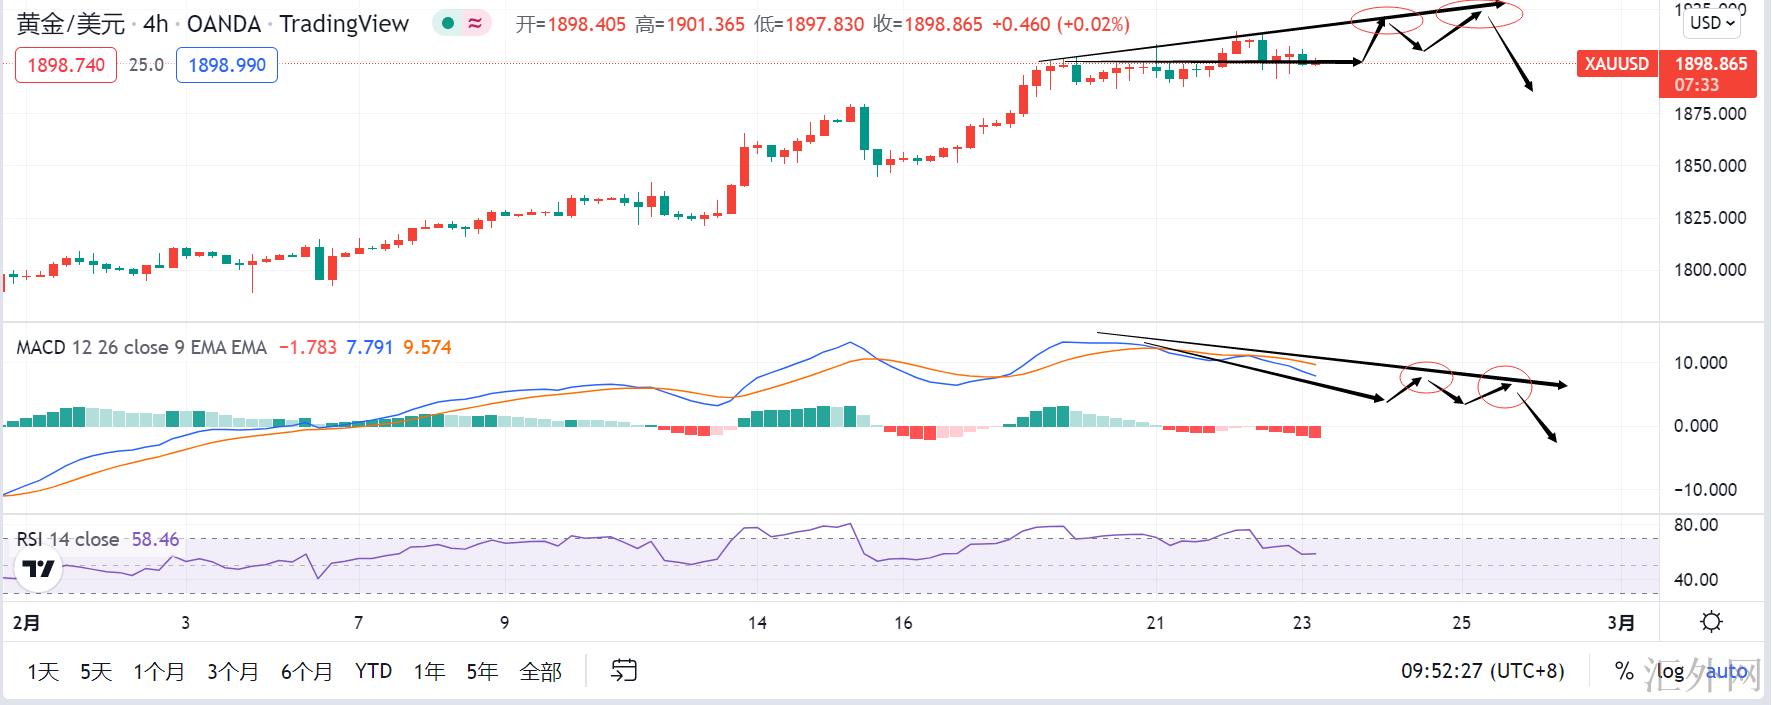Open the USD currency dropdown

(x=1712, y=22)
